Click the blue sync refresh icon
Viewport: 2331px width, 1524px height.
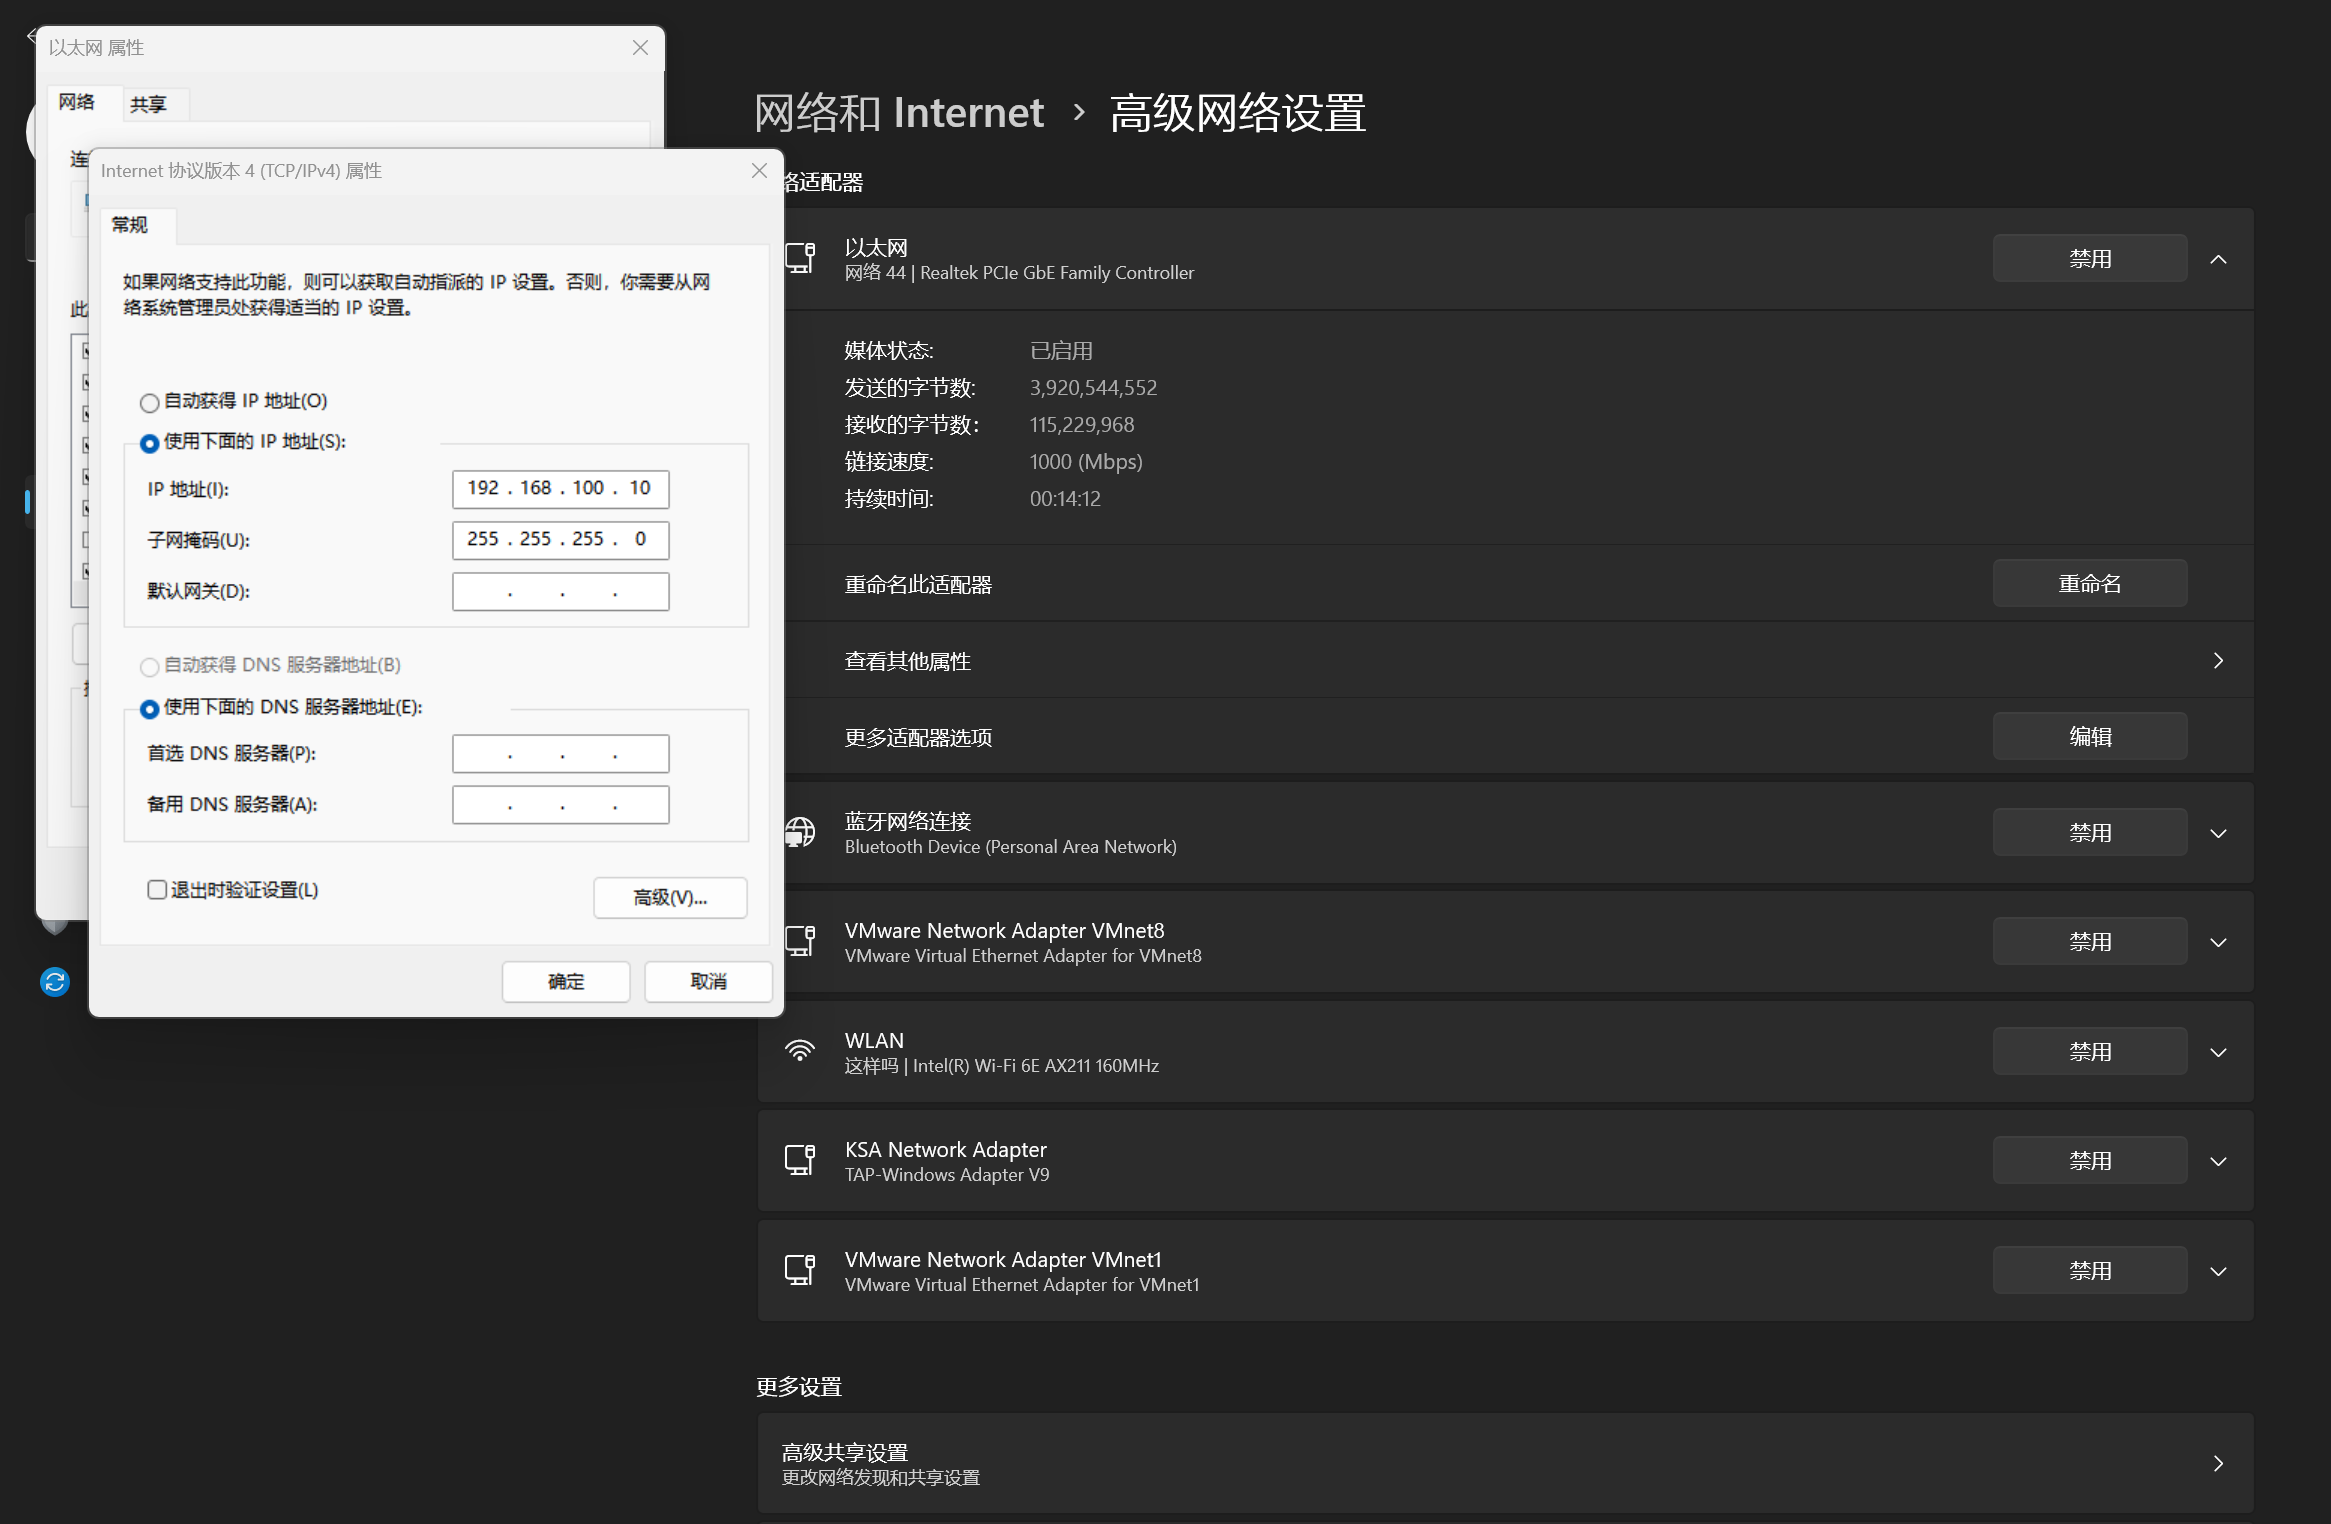(x=55, y=982)
